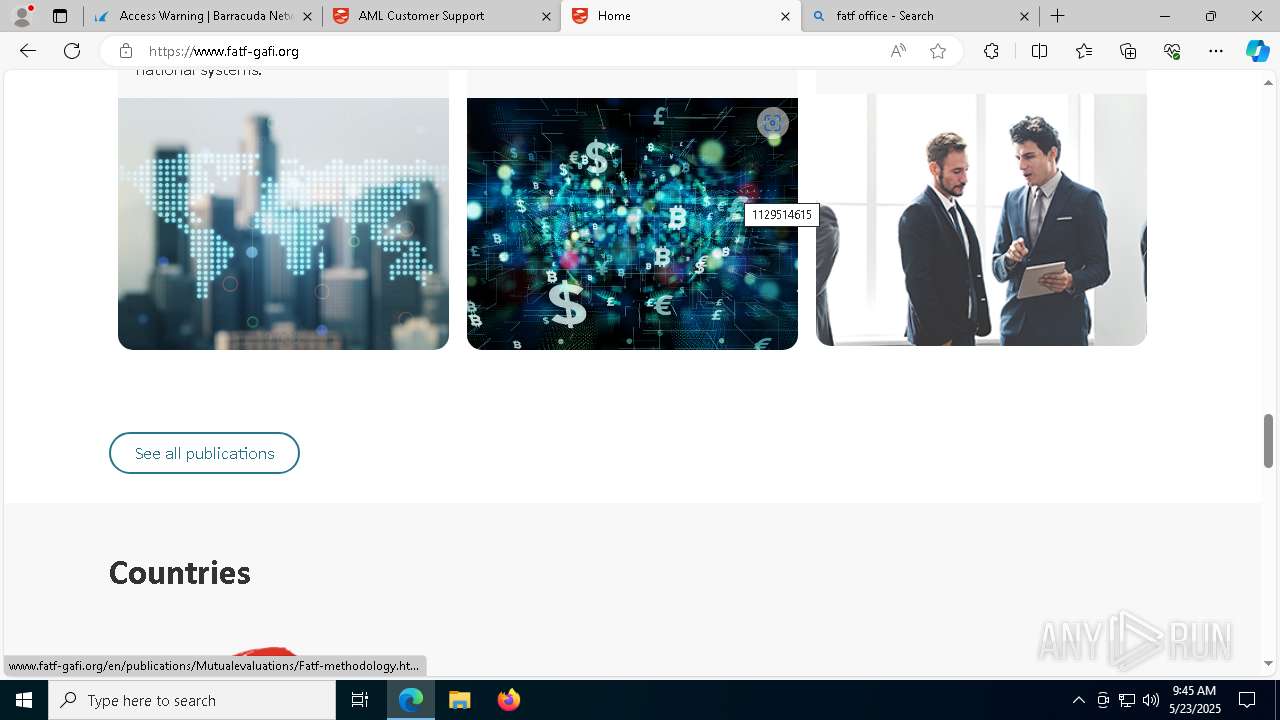Close the fatf office Search tab
Screen dimensions: 1280x720
(1024, 16)
